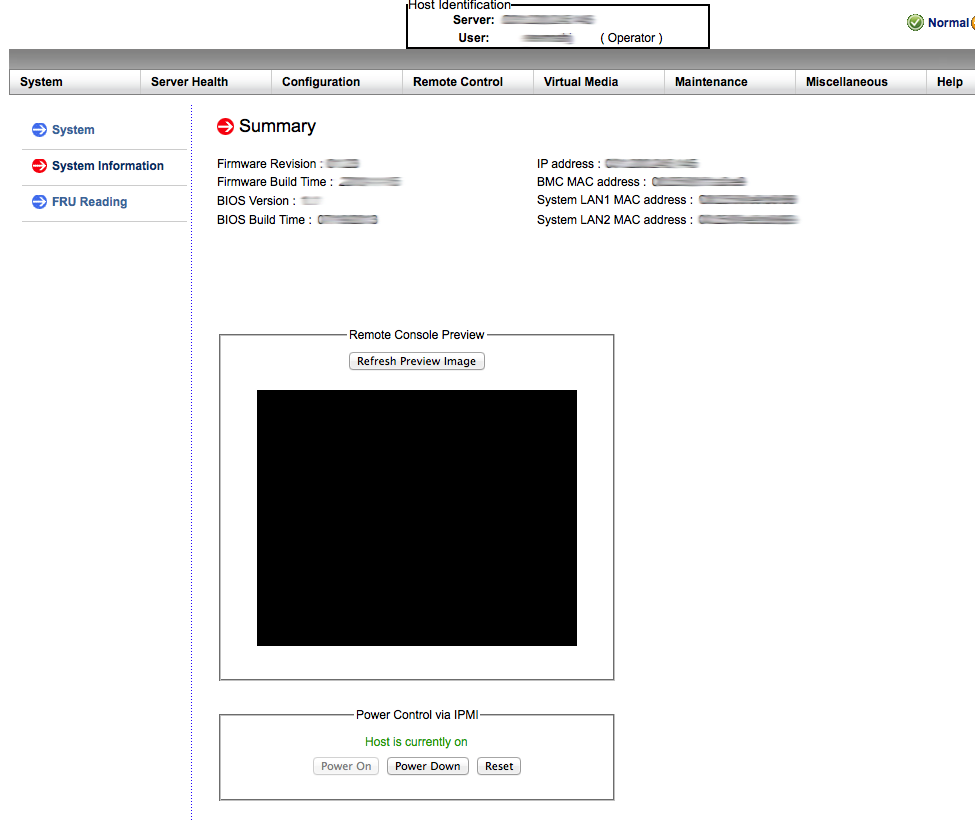Open the Configuration menu
Viewport: 975px width, 822px height.
pos(321,82)
